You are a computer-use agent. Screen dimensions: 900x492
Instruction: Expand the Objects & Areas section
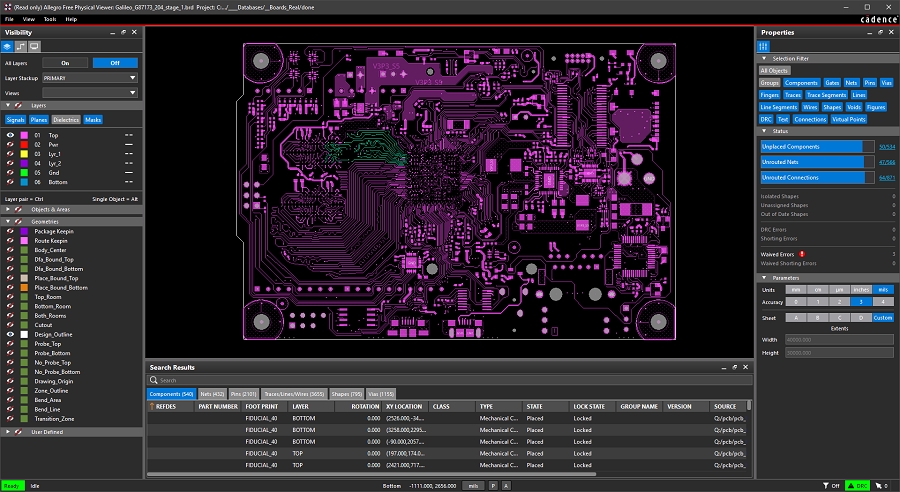pos(8,208)
